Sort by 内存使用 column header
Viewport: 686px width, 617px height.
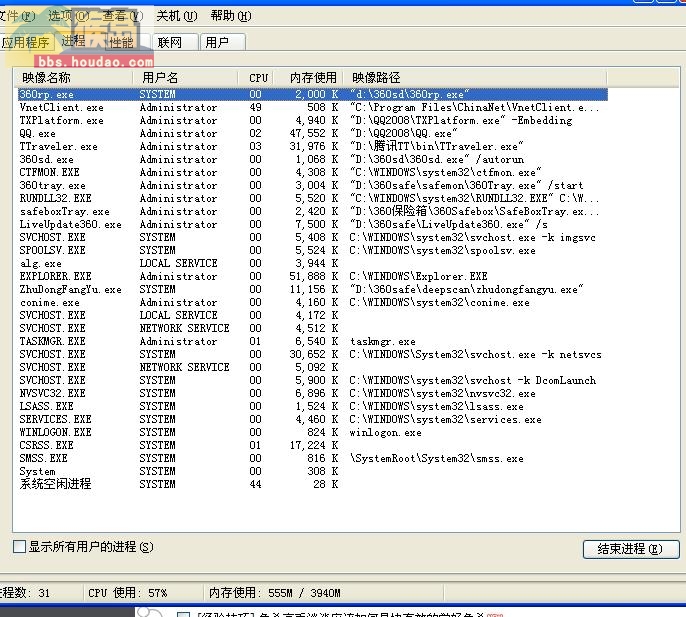point(309,78)
